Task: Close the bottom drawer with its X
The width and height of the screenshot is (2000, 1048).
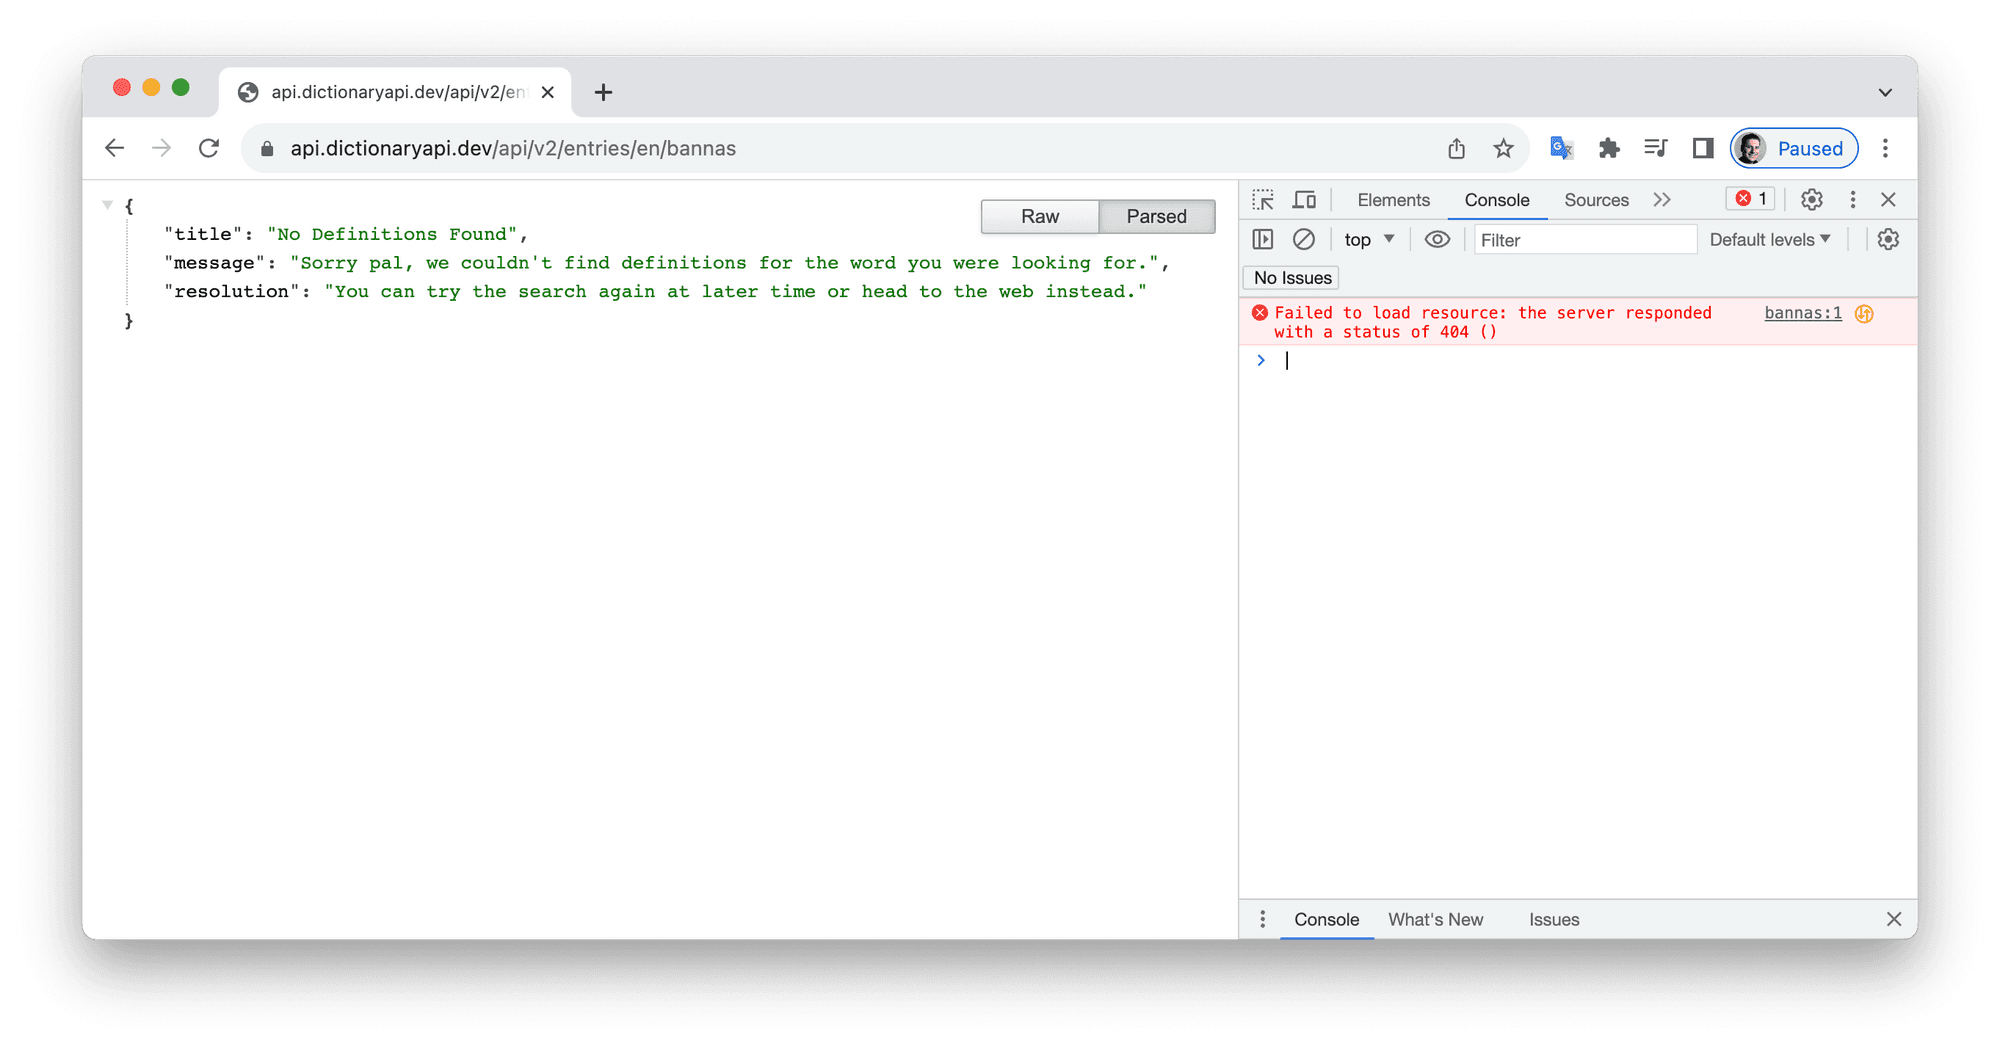Action: 1894,919
